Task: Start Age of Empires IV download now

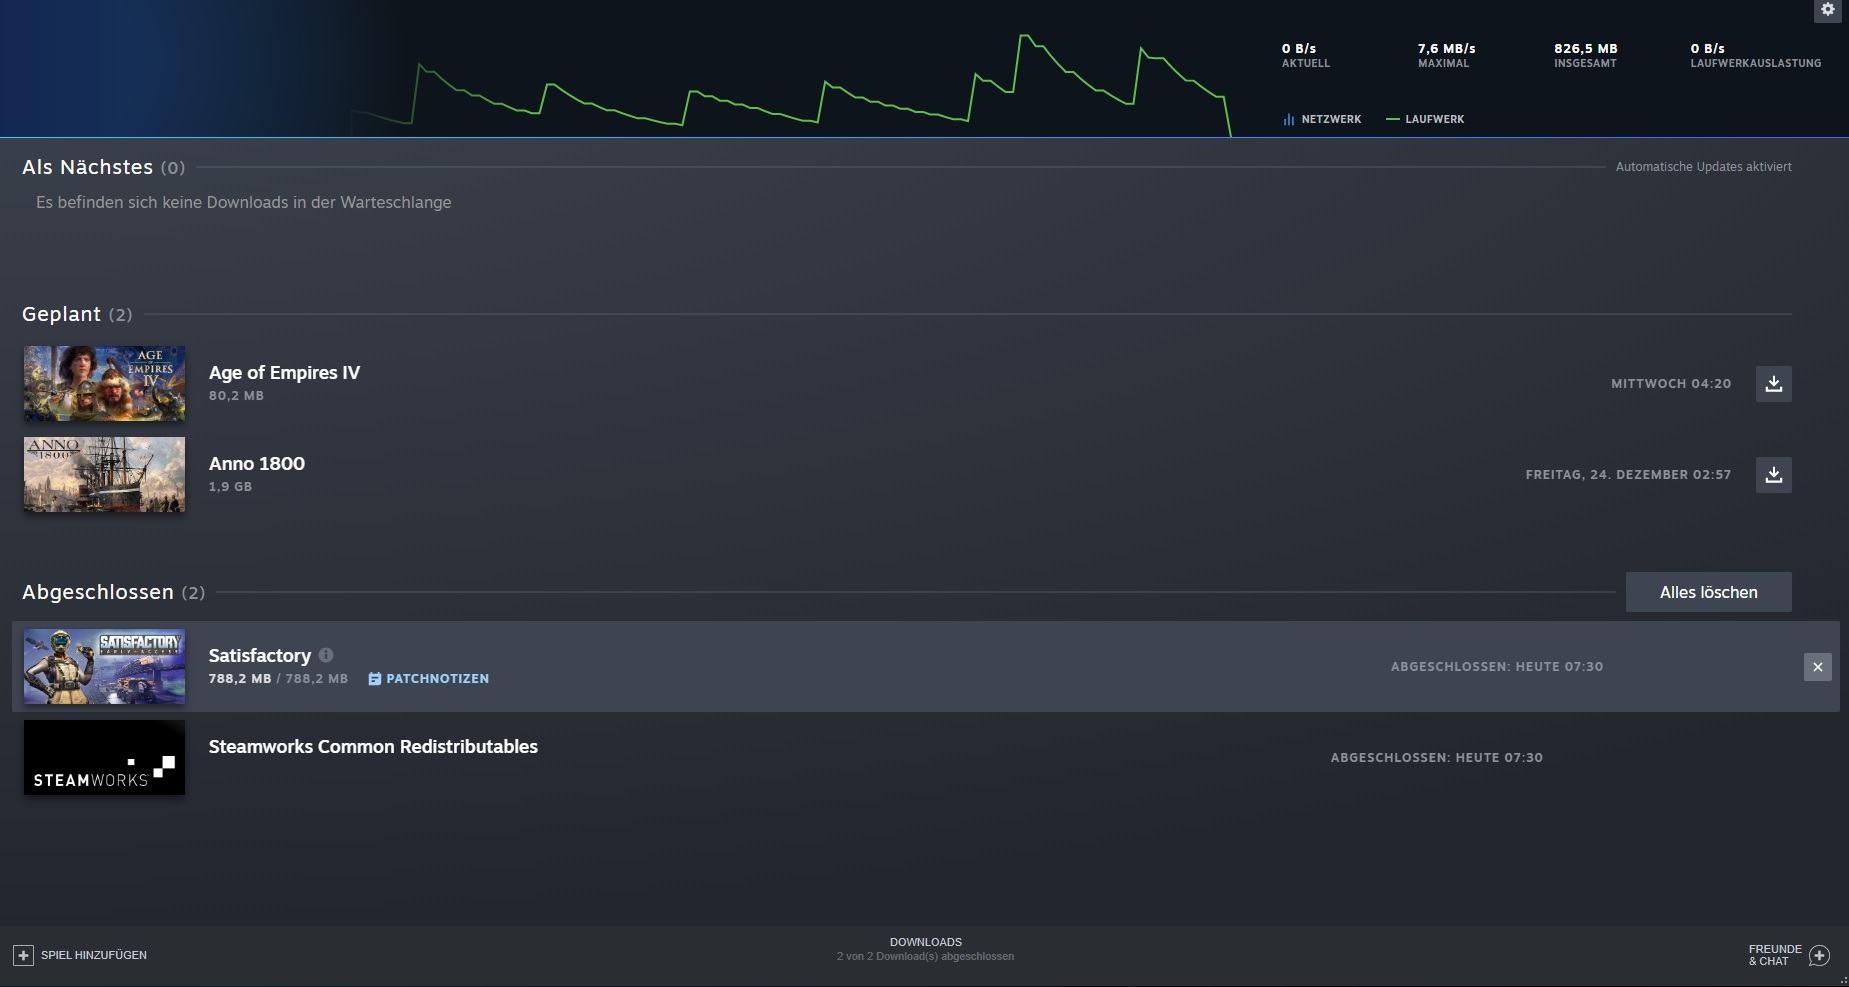Action: point(1773,383)
